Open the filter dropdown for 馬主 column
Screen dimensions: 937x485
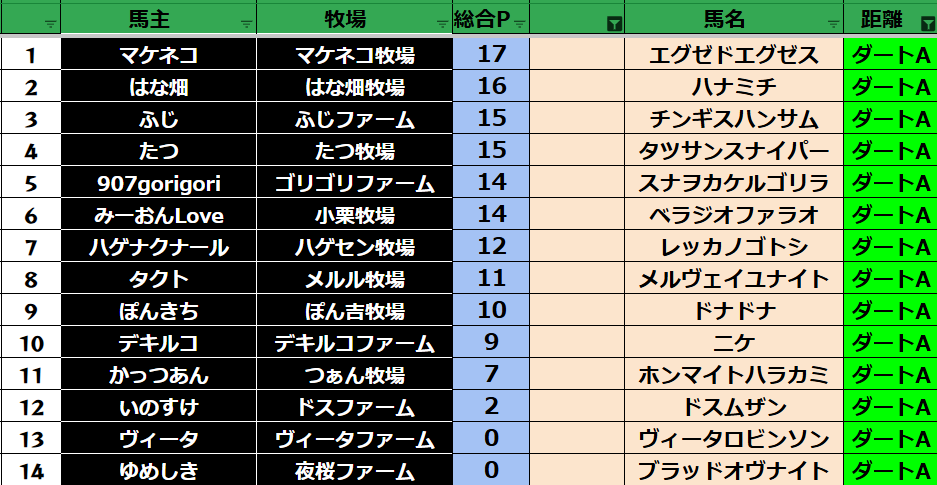[246, 23]
